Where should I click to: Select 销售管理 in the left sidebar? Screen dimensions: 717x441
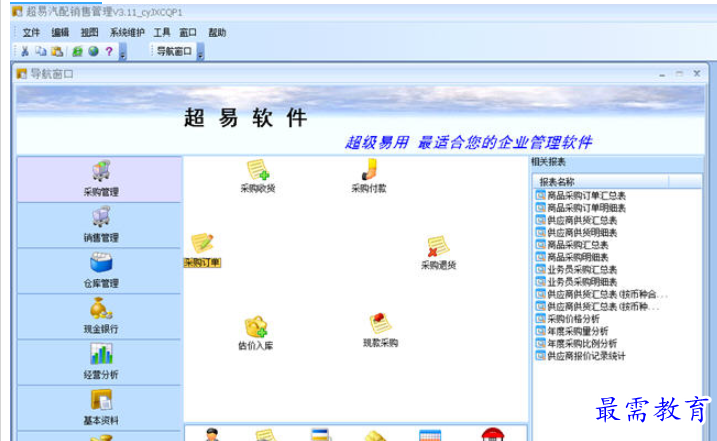click(x=101, y=224)
